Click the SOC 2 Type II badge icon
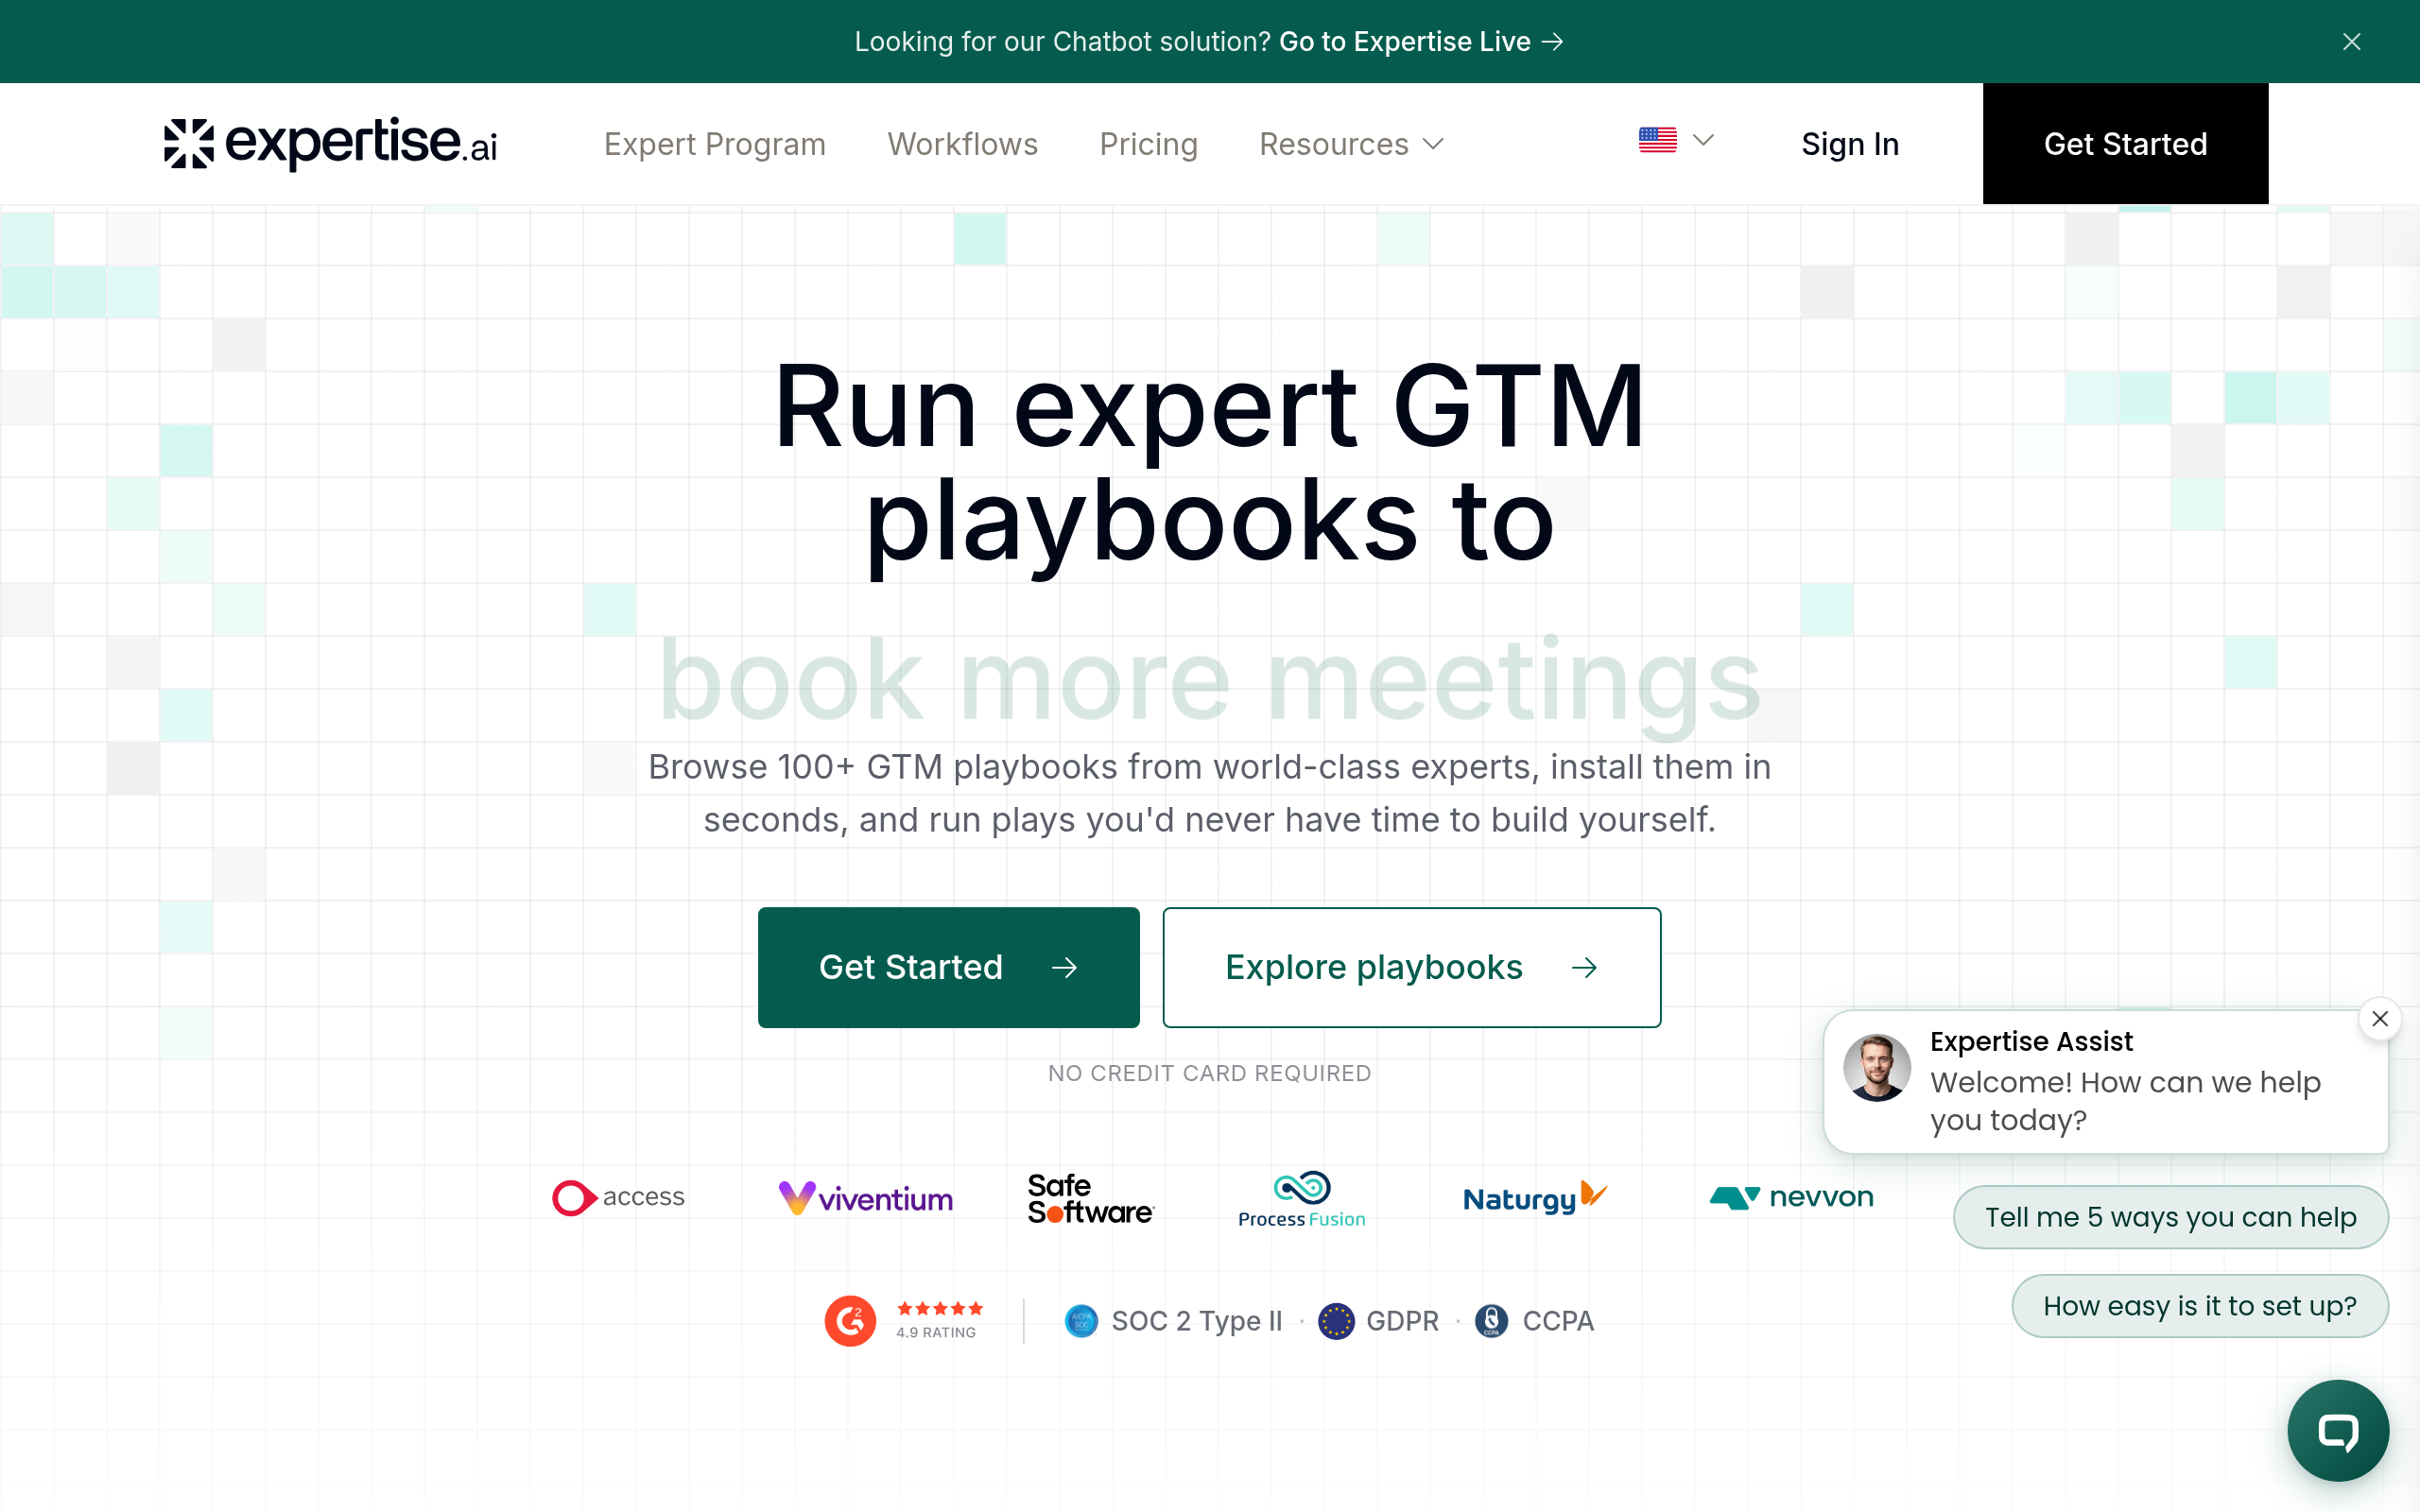The width and height of the screenshot is (2420, 1512). click(1081, 1321)
